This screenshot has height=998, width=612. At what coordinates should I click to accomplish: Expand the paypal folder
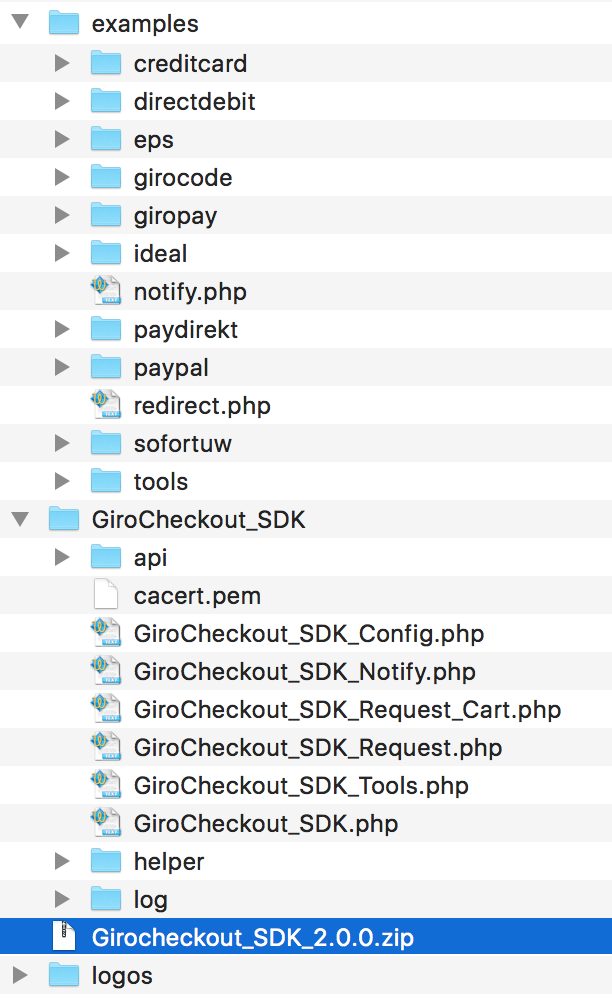(x=62, y=367)
